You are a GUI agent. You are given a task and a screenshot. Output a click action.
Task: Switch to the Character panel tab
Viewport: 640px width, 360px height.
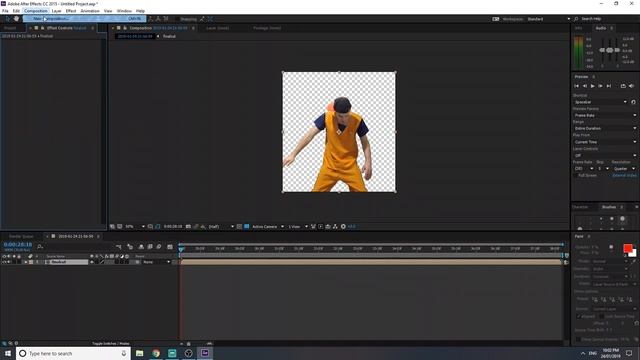580,207
